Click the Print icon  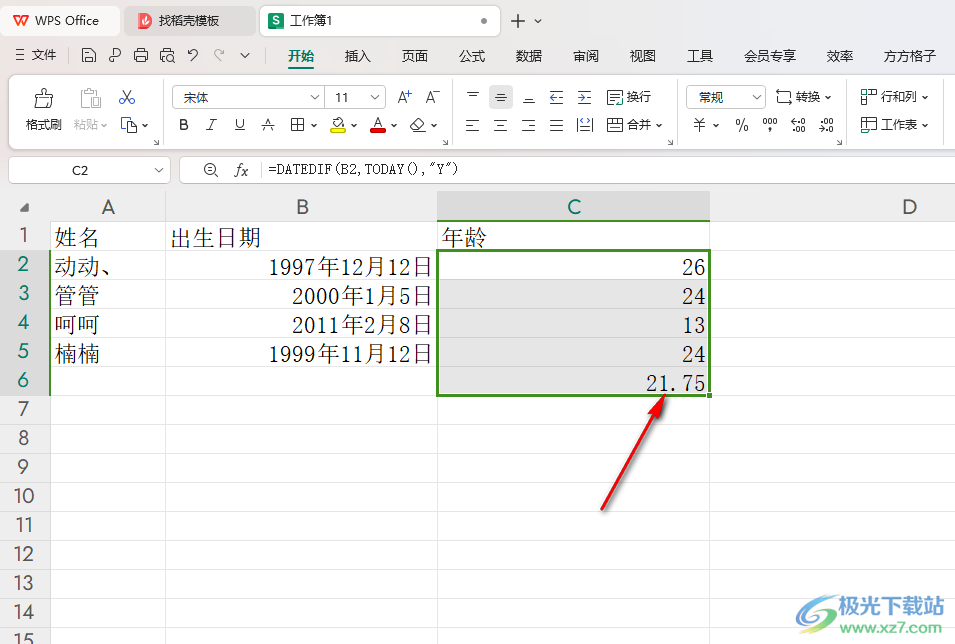(x=141, y=55)
